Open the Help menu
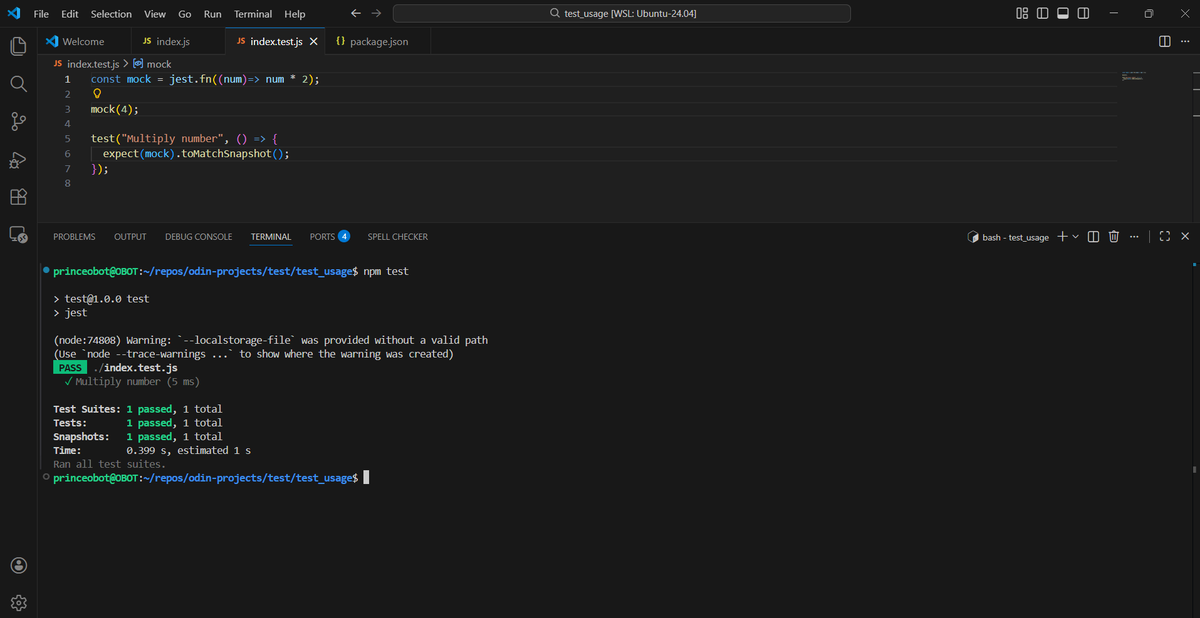 [295, 14]
